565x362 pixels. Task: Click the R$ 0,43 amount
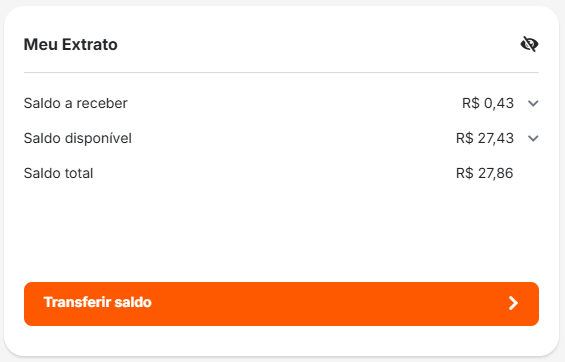click(x=488, y=103)
